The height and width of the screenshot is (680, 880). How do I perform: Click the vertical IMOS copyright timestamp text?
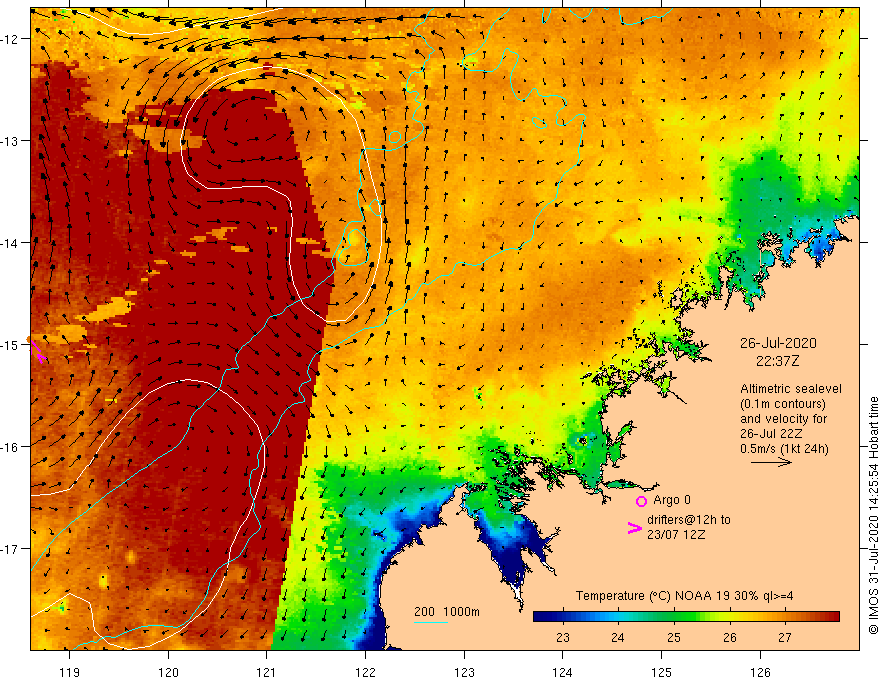click(873, 515)
